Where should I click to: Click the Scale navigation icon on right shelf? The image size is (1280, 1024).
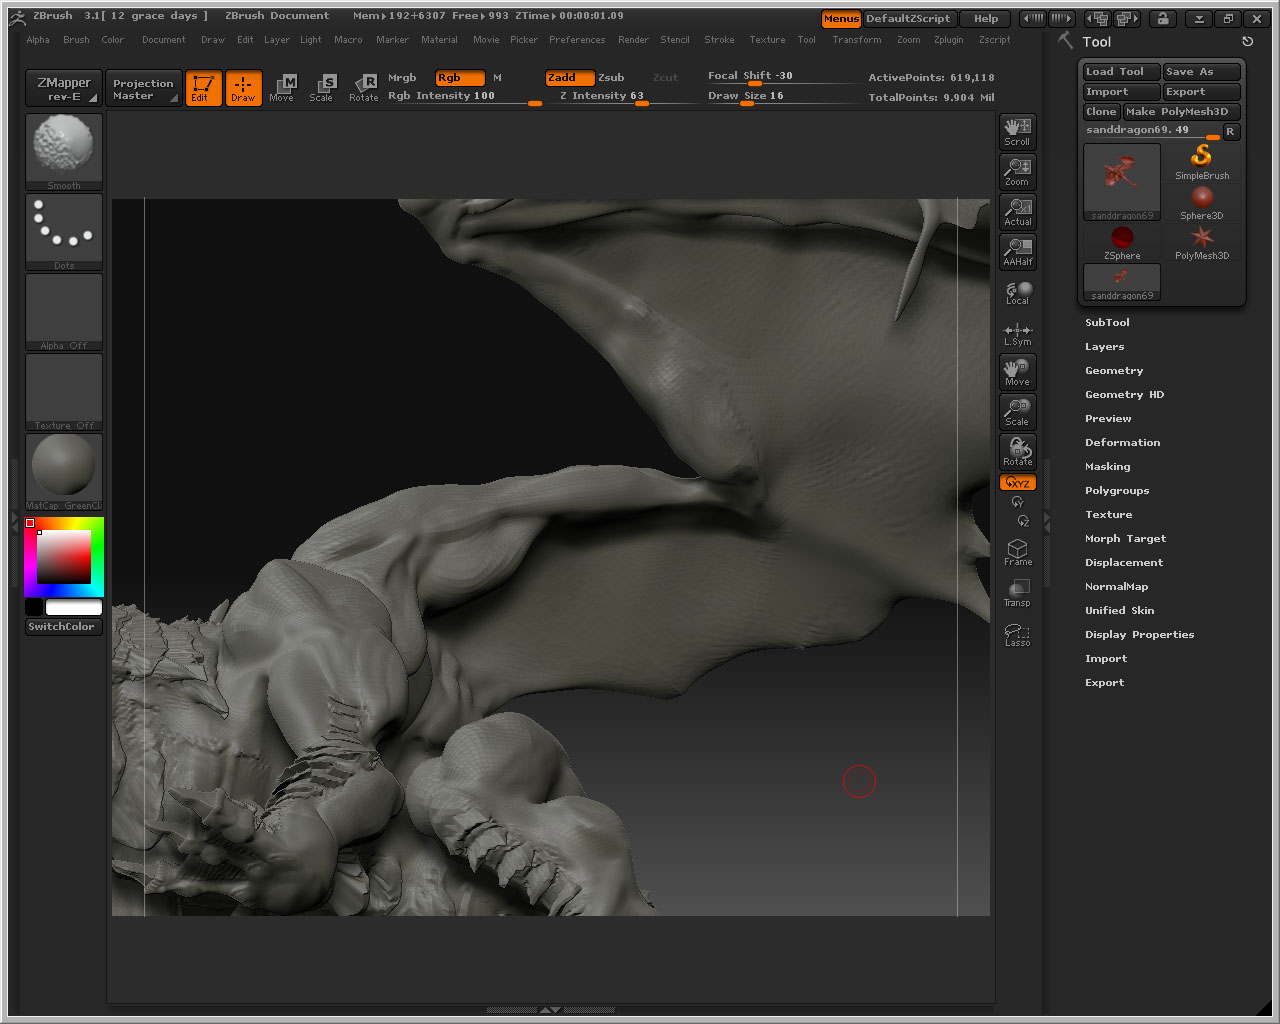coord(1018,412)
